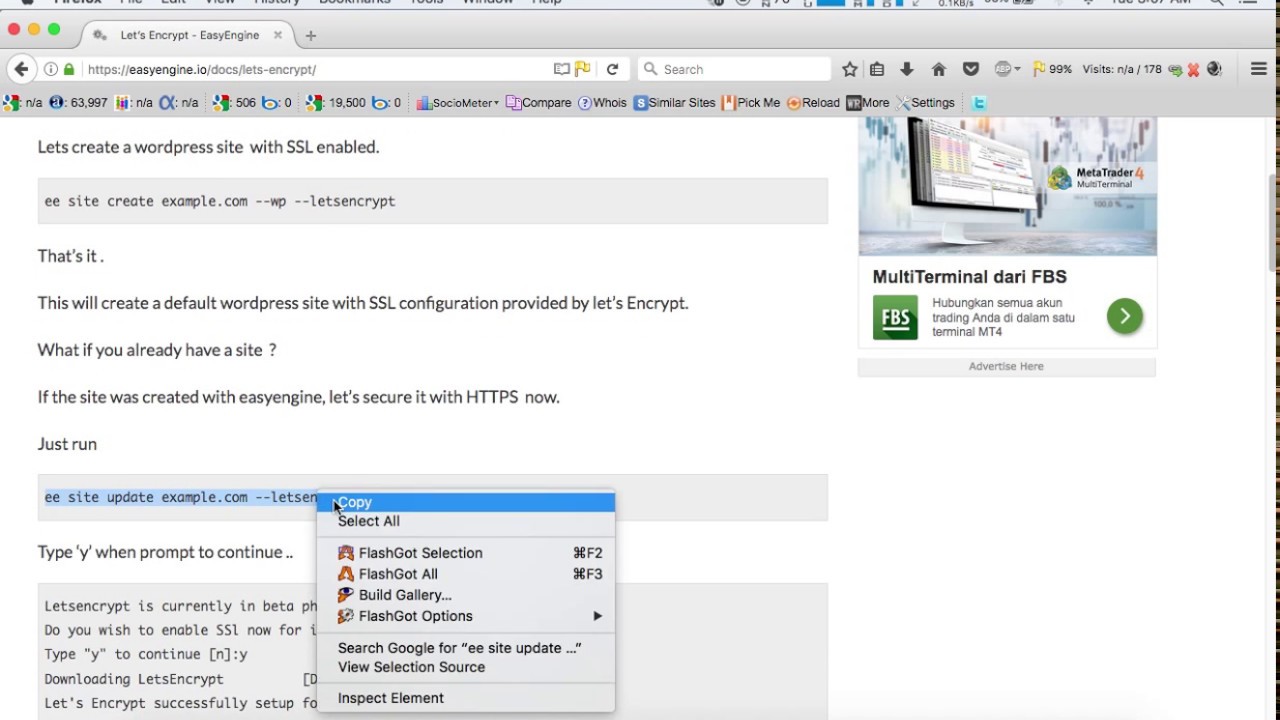This screenshot has width=1280, height=720.
Task: Click the page vertical scrollbar
Action: [1273, 222]
